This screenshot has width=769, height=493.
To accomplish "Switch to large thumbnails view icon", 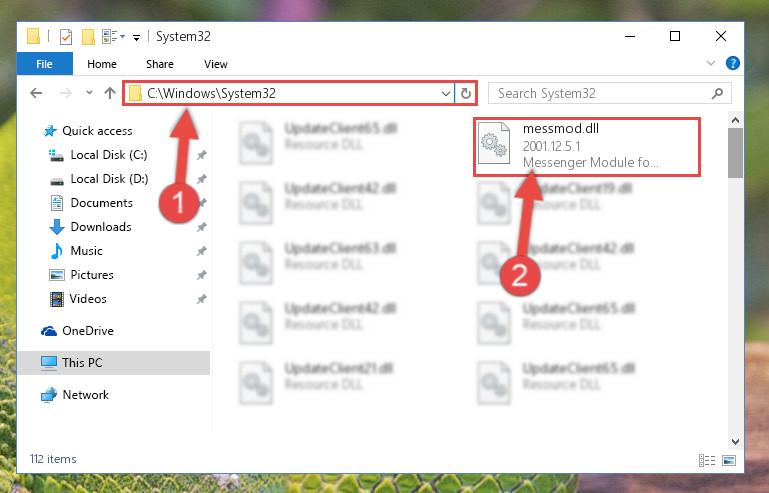I will (729, 460).
